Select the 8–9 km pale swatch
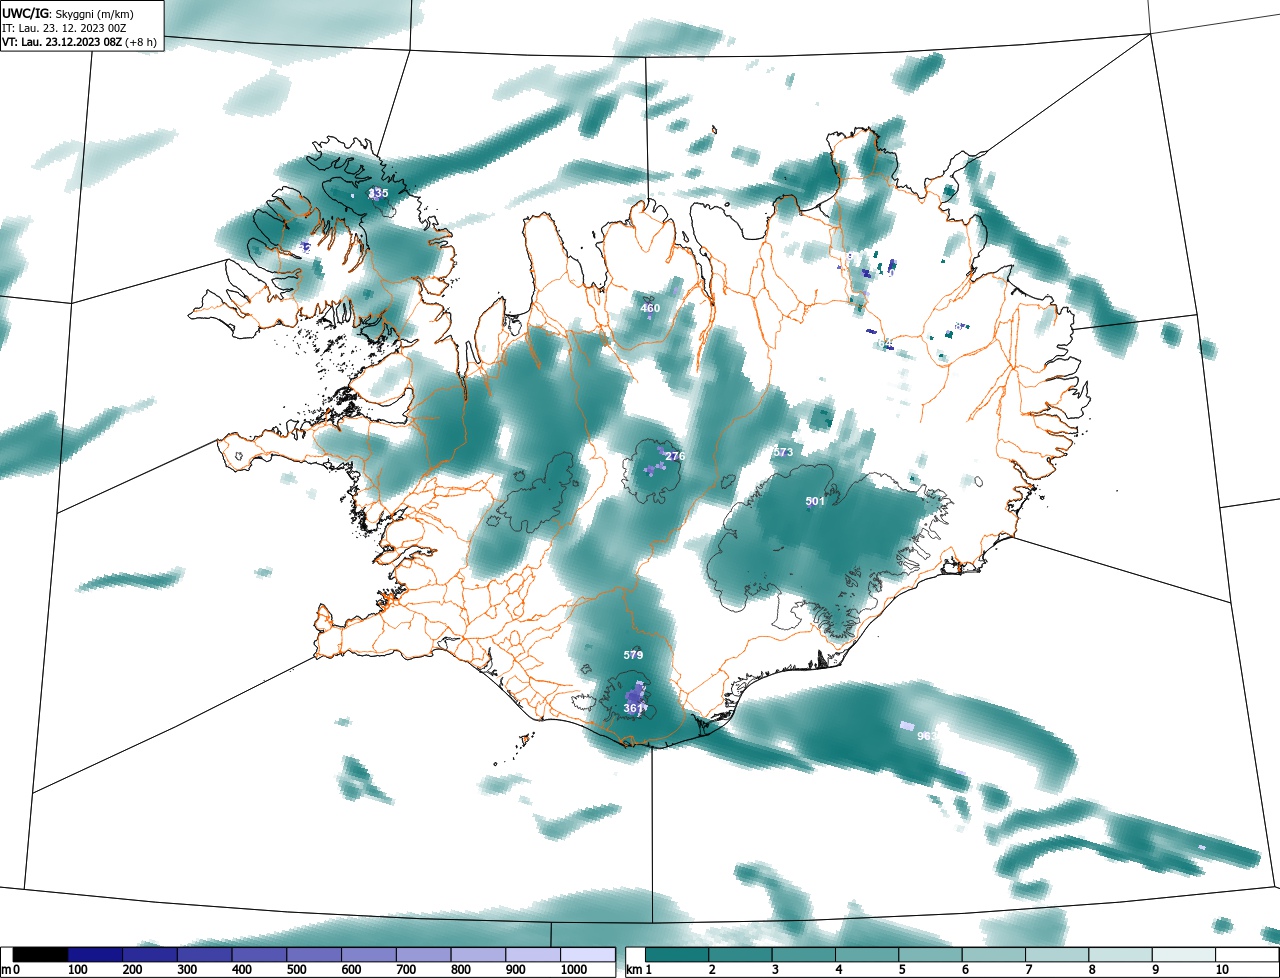 pyautogui.click(x=1121, y=955)
